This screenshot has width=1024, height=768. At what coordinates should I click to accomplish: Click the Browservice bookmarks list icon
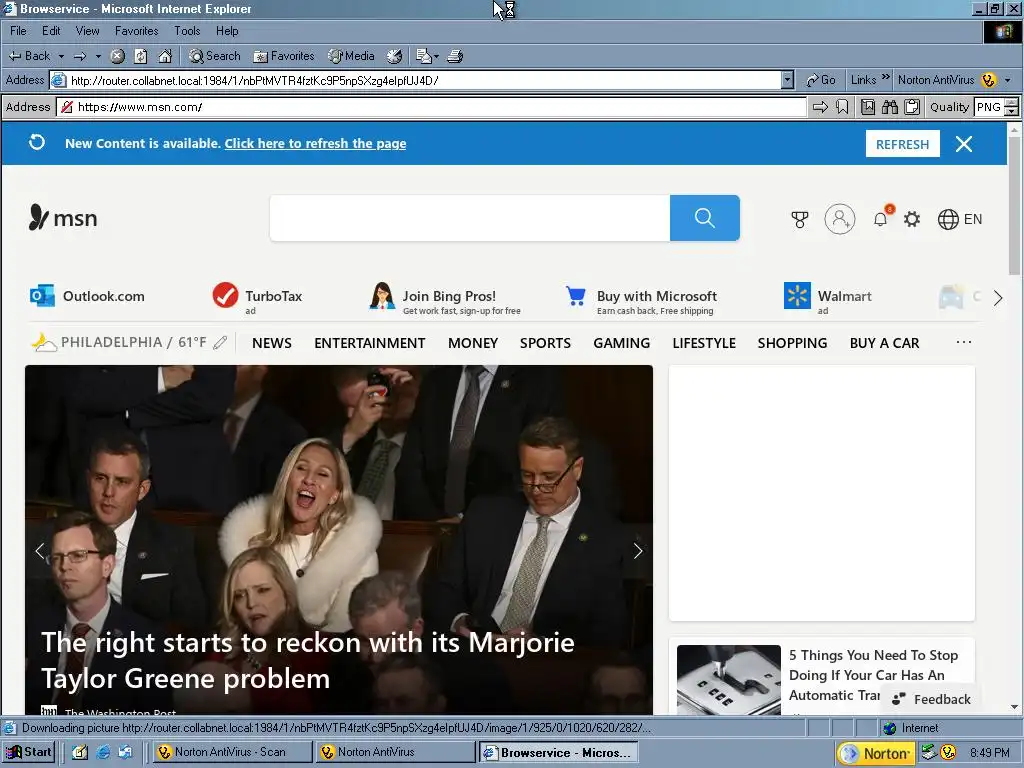pos(868,107)
